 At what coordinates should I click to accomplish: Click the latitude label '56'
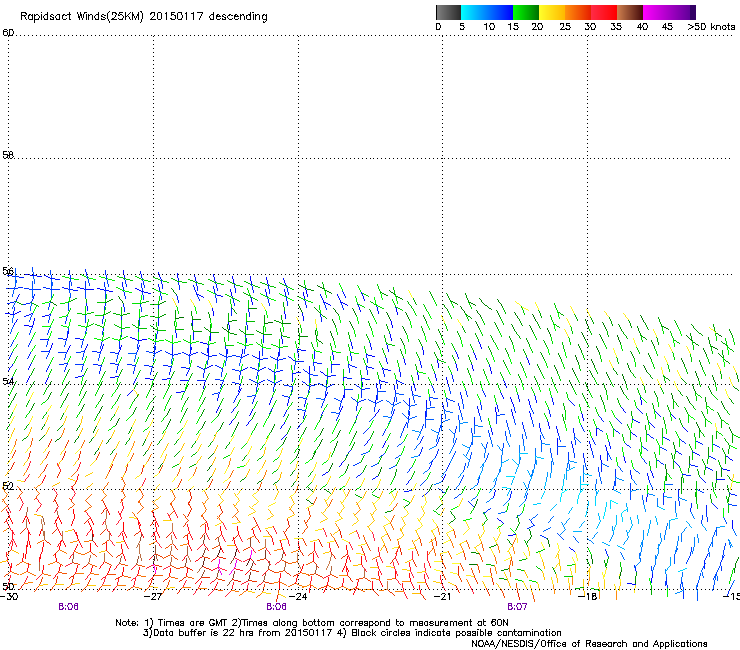[x=8, y=271]
